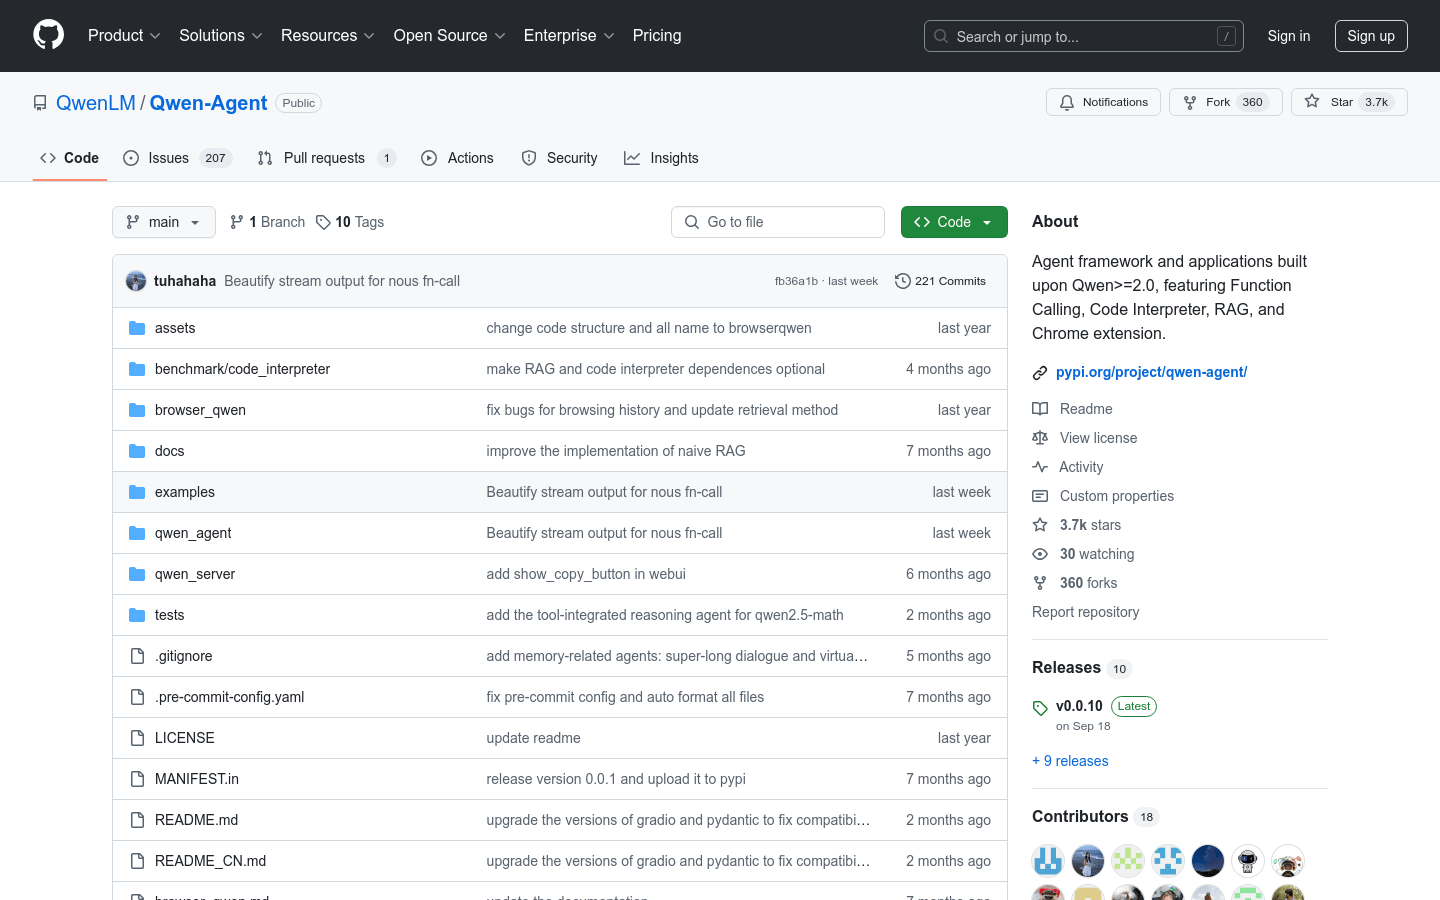Open commit message 'update readme'
This screenshot has width=1440, height=900.
click(x=533, y=738)
